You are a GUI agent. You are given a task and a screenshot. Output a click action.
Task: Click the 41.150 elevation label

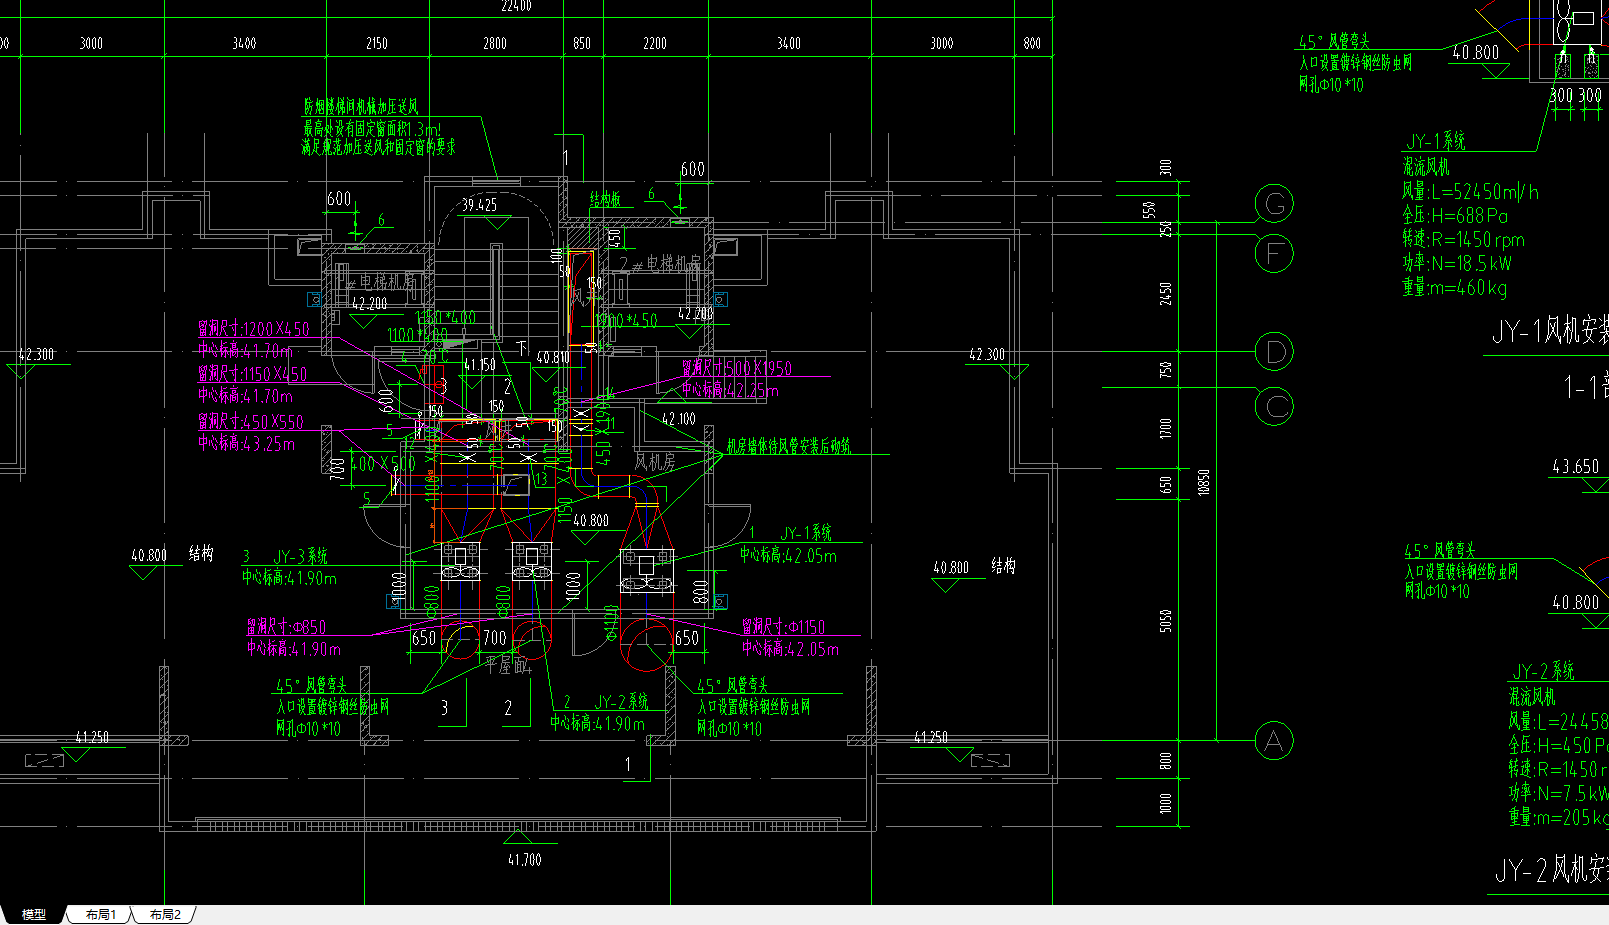tap(480, 364)
